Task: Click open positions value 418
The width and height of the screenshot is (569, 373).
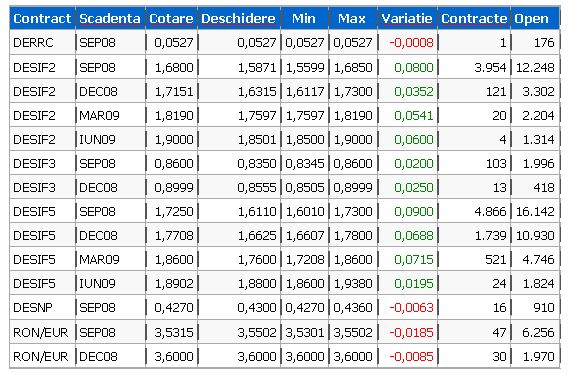Action: point(544,188)
